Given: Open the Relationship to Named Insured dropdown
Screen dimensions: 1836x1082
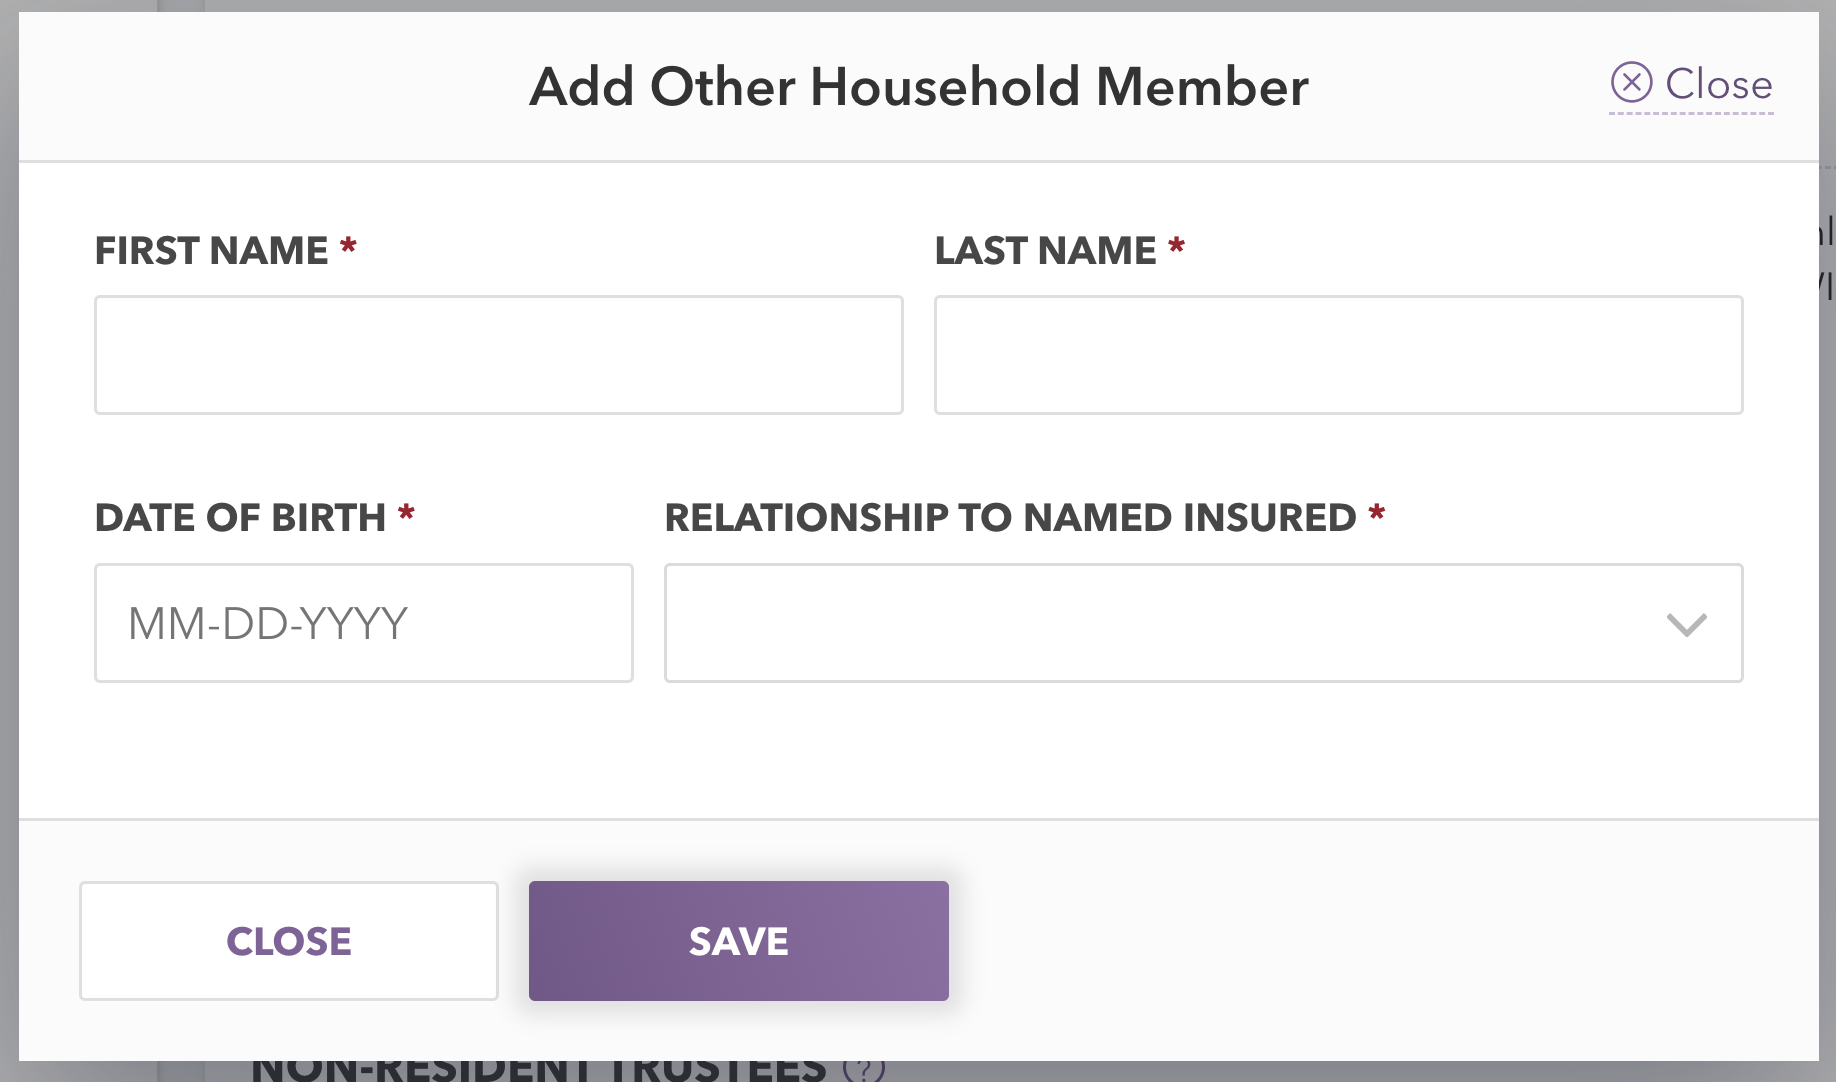Looking at the screenshot, I should (1204, 623).
